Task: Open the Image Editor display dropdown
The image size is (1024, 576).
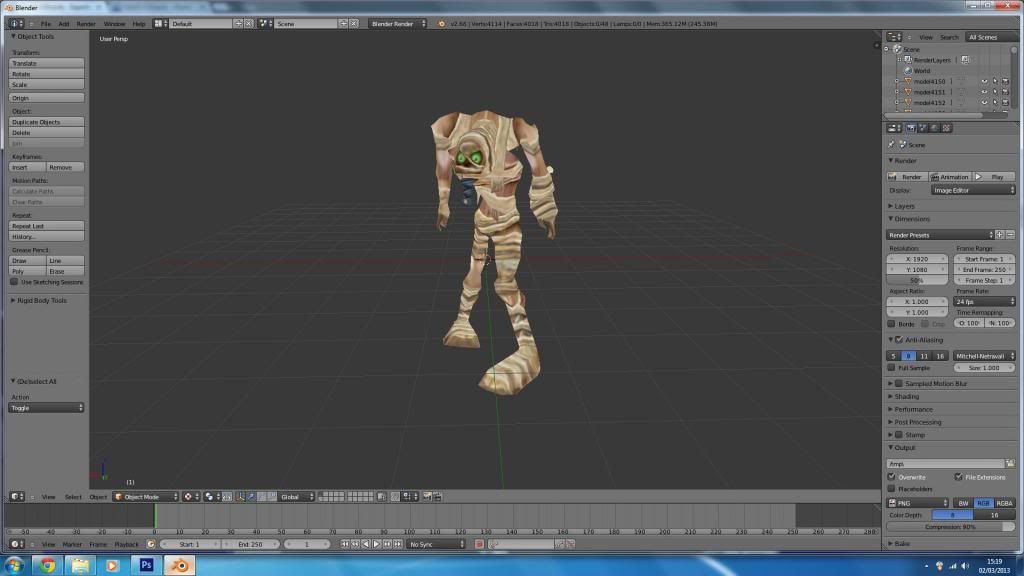Action: pyautogui.click(x=973, y=190)
